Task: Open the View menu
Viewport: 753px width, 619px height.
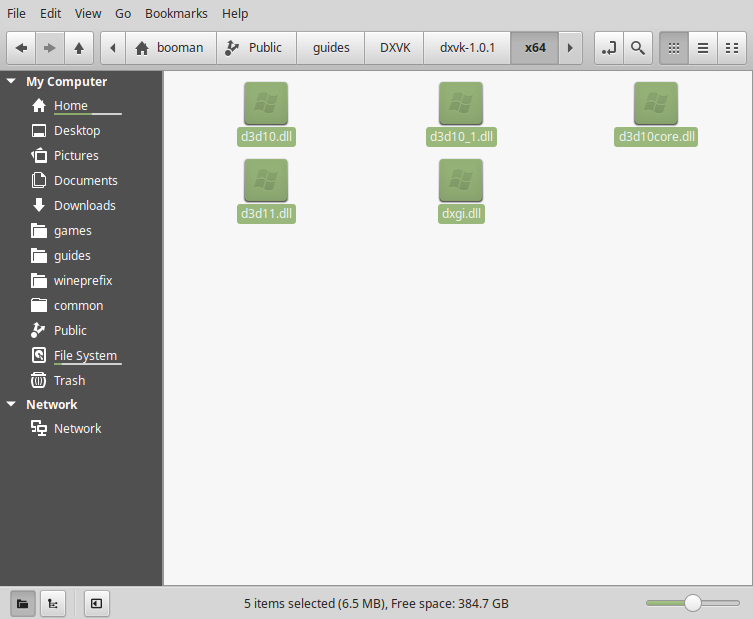Action: [88, 13]
